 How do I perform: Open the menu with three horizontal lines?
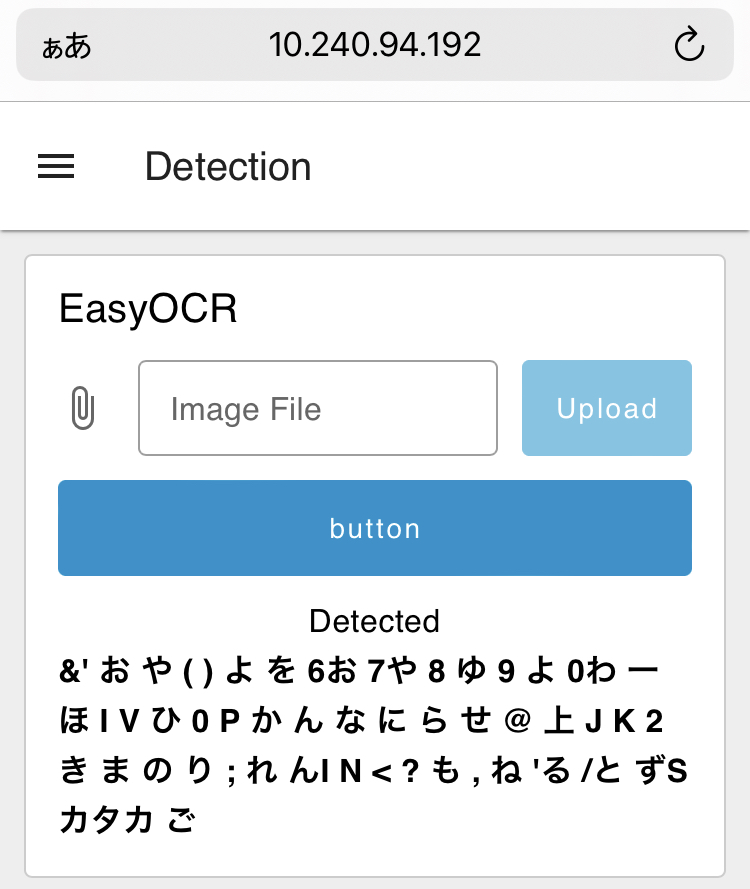pos(55,166)
